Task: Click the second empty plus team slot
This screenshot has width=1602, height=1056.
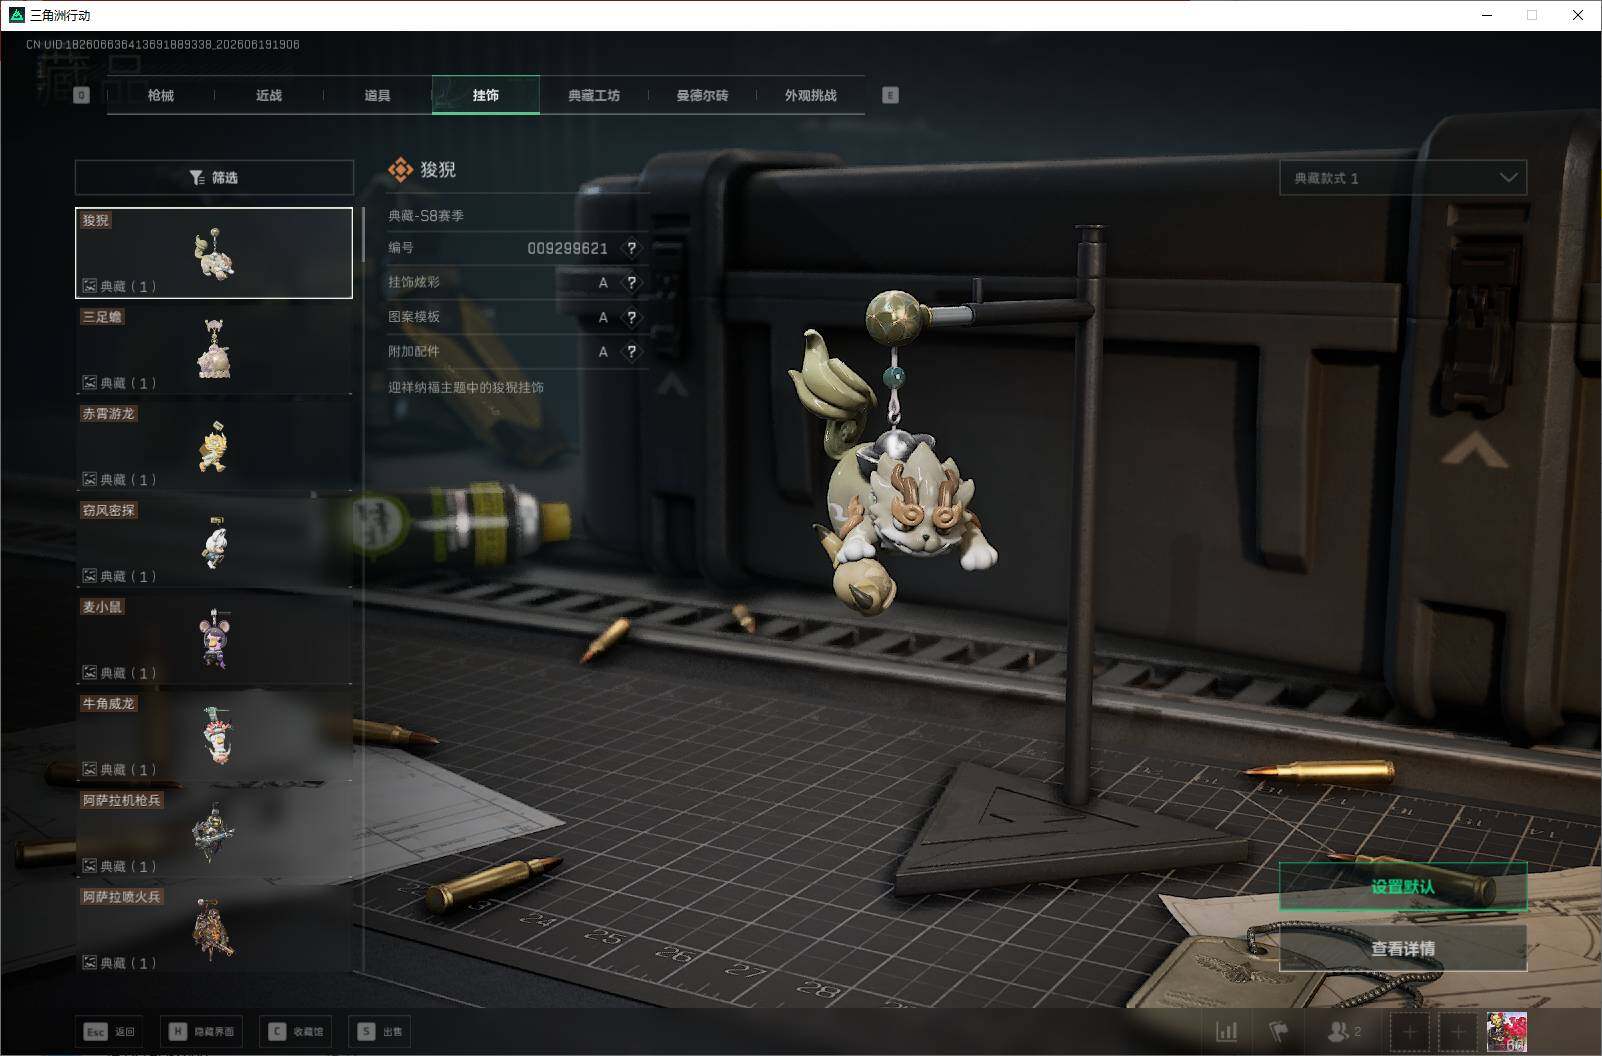Action: pyautogui.click(x=1458, y=1031)
